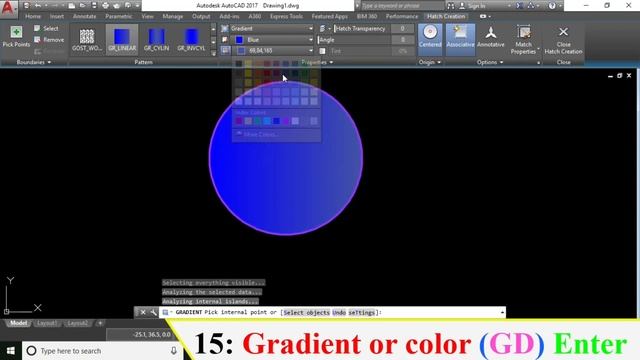Choose the GR_INVCYL gradient pattern
The width and height of the screenshot is (640, 360).
pyautogui.click(x=191, y=39)
